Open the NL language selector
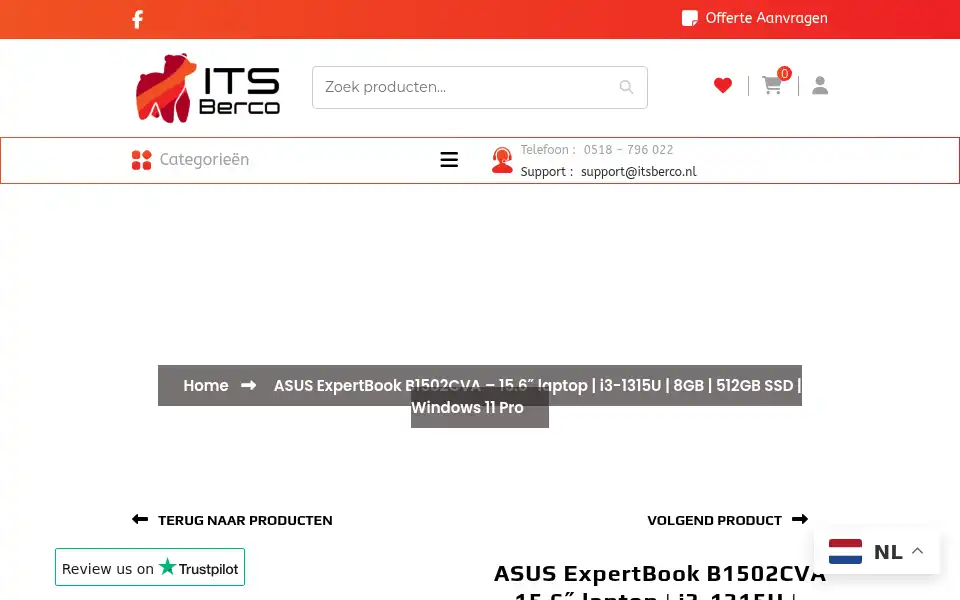Screen dimensions: 960x600 (877, 551)
